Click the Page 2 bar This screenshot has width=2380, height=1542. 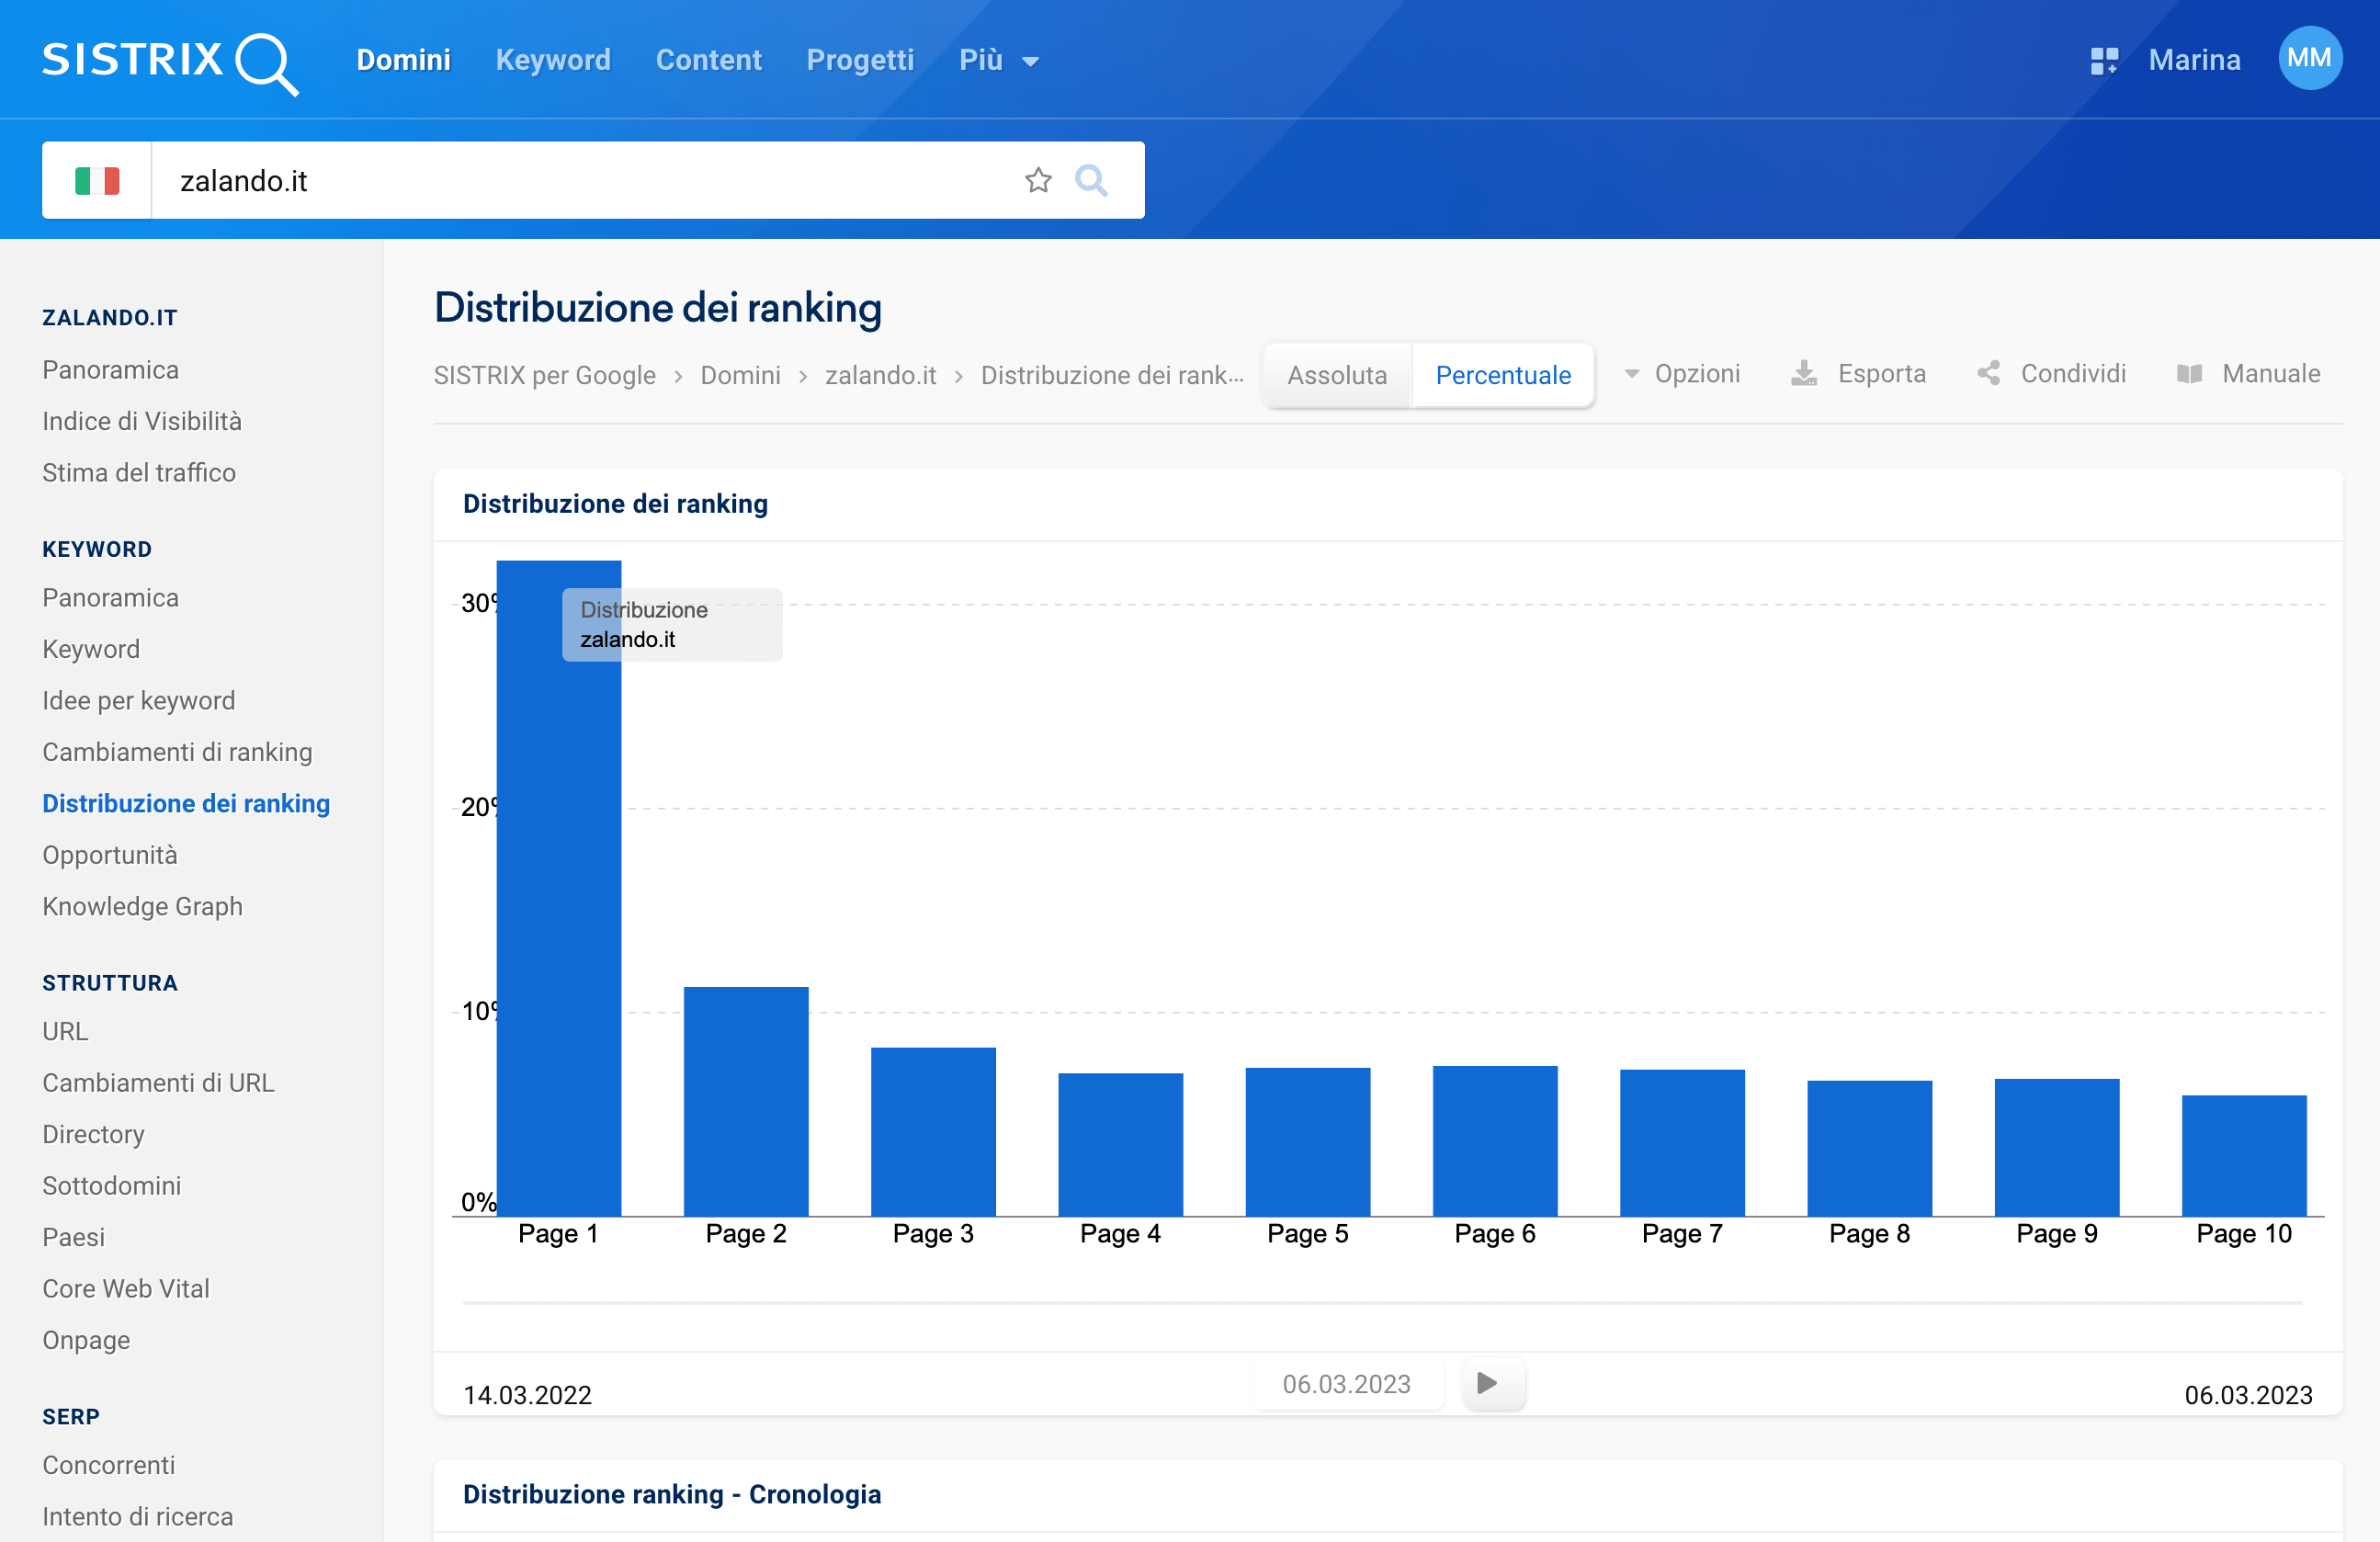click(746, 1101)
